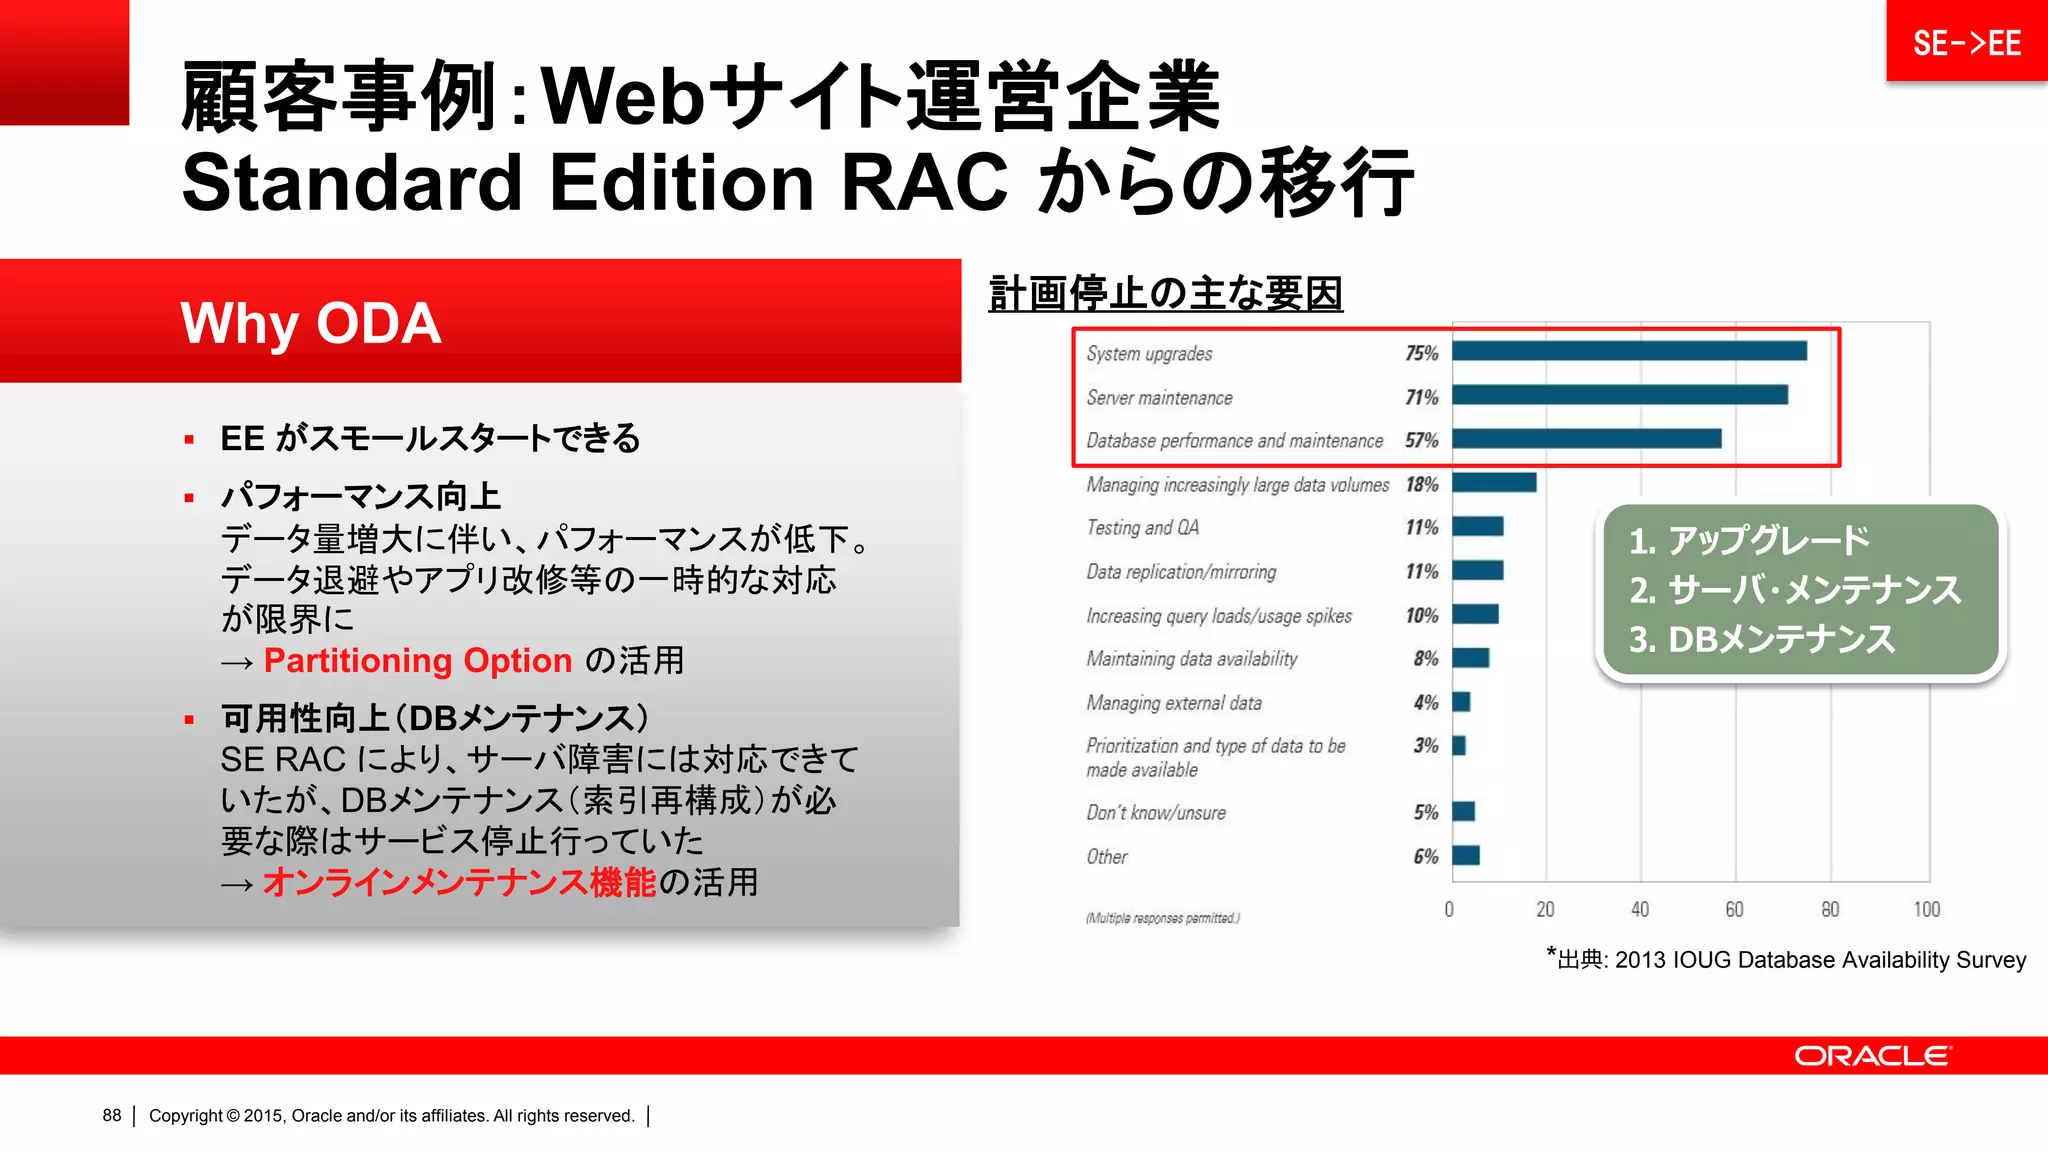Image resolution: width=2048 pixels, height=1152 pixels.
Task: Click the 57% value
Action: tap(1422, 440)
